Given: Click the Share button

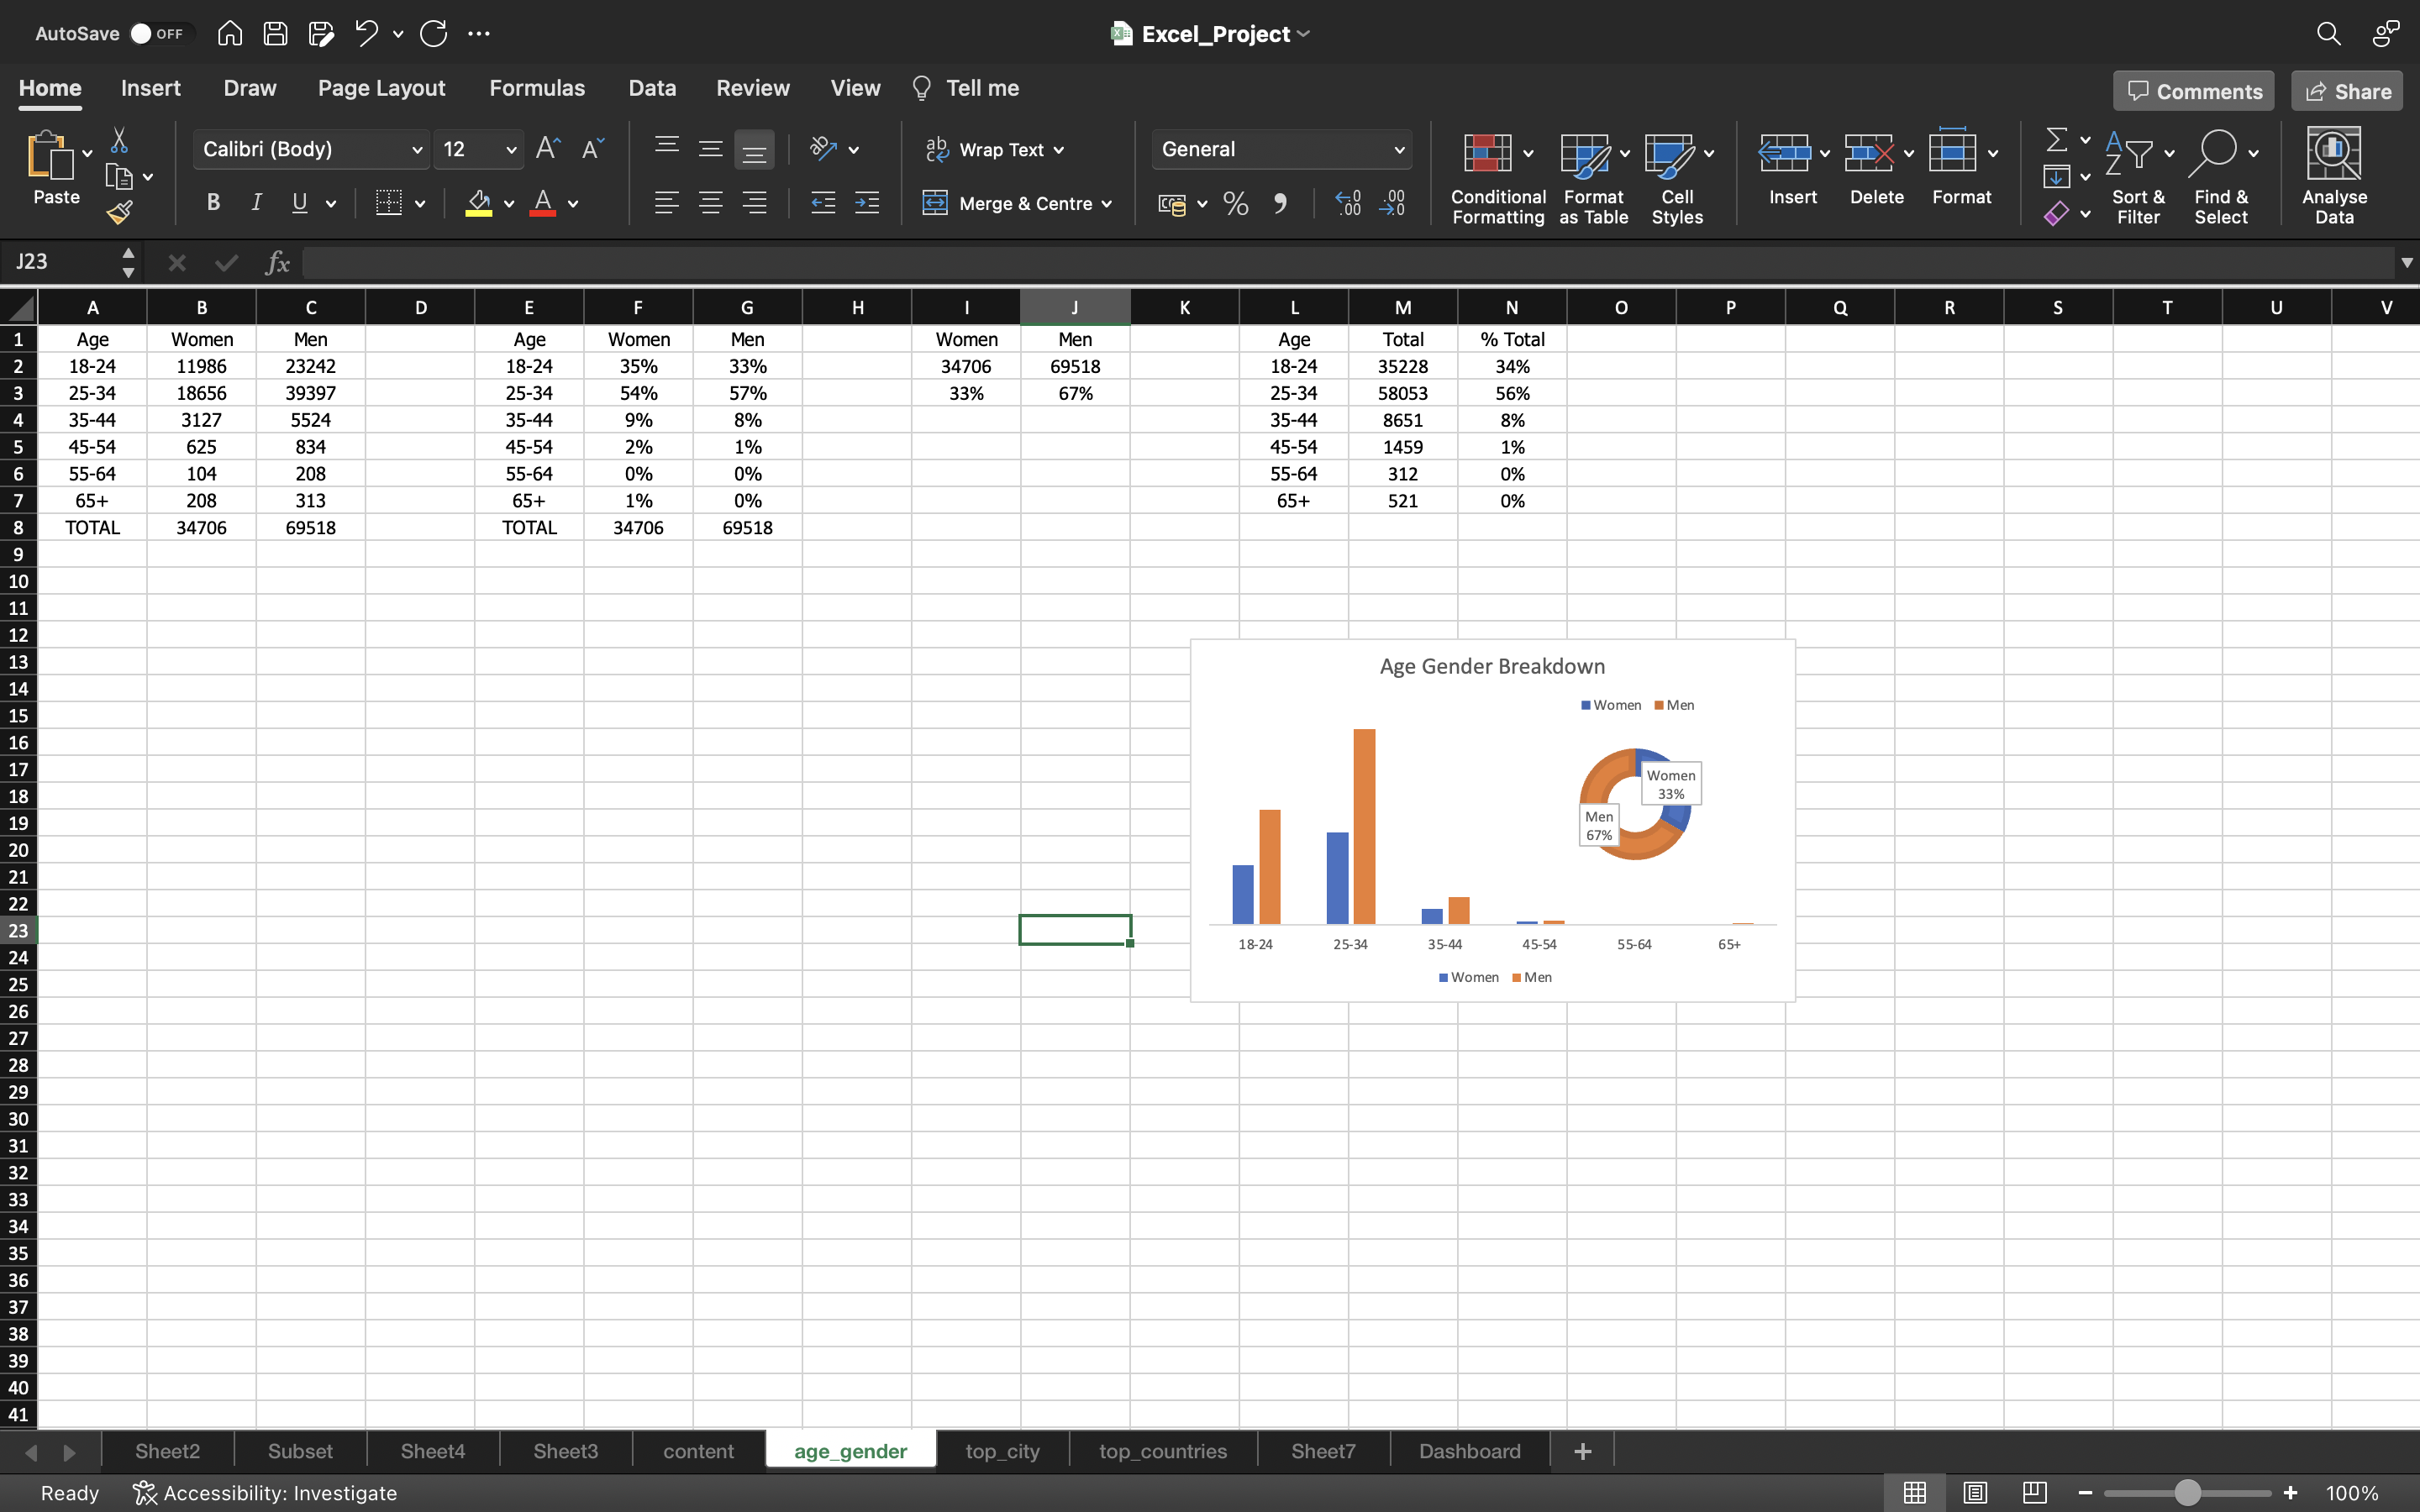Looking at the screenshot, I should point(2347,91).
